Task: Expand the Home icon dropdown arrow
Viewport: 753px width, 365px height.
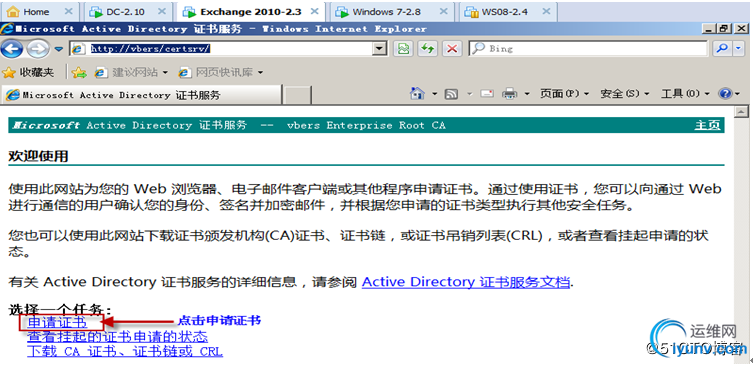Action: [x=435, y=94]
